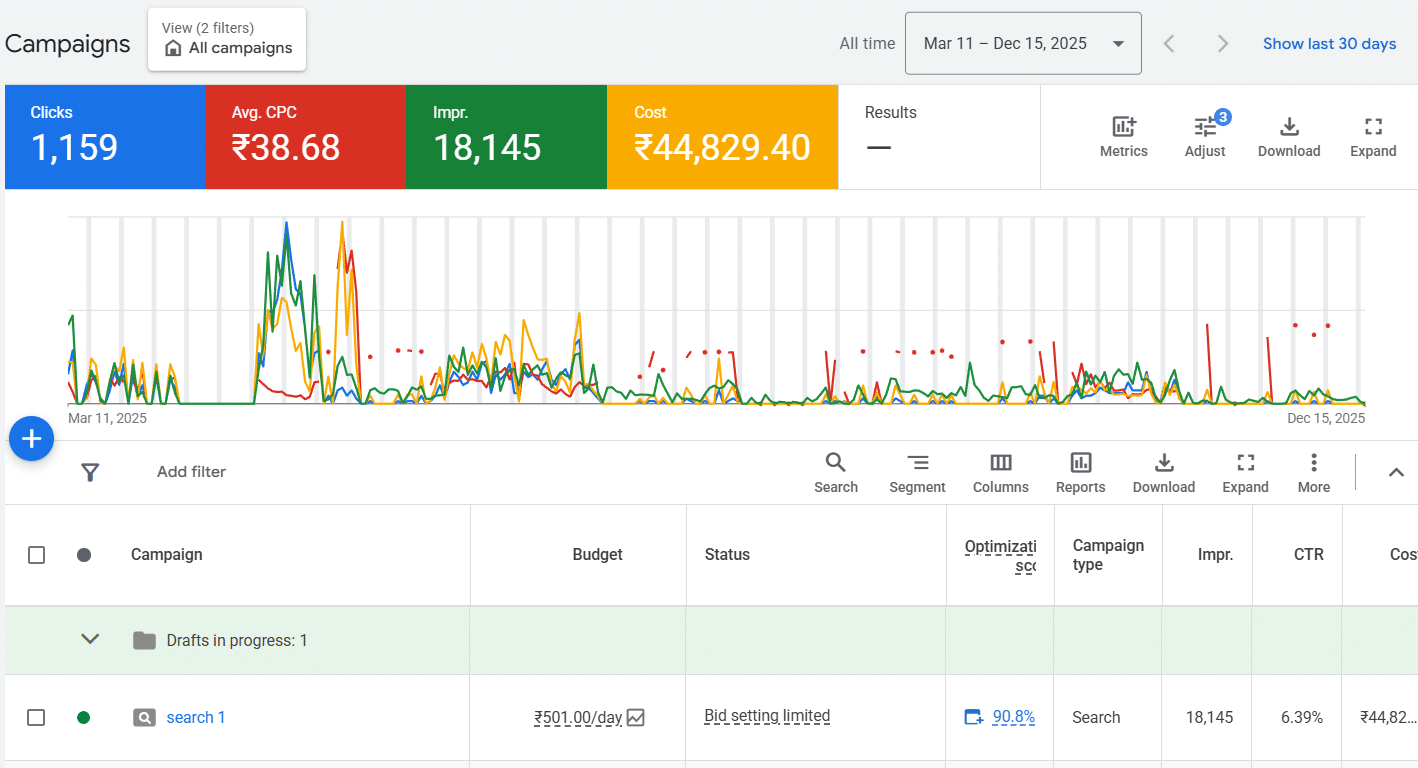Tick the select-all campaigns header checkbox

[37, 555]
